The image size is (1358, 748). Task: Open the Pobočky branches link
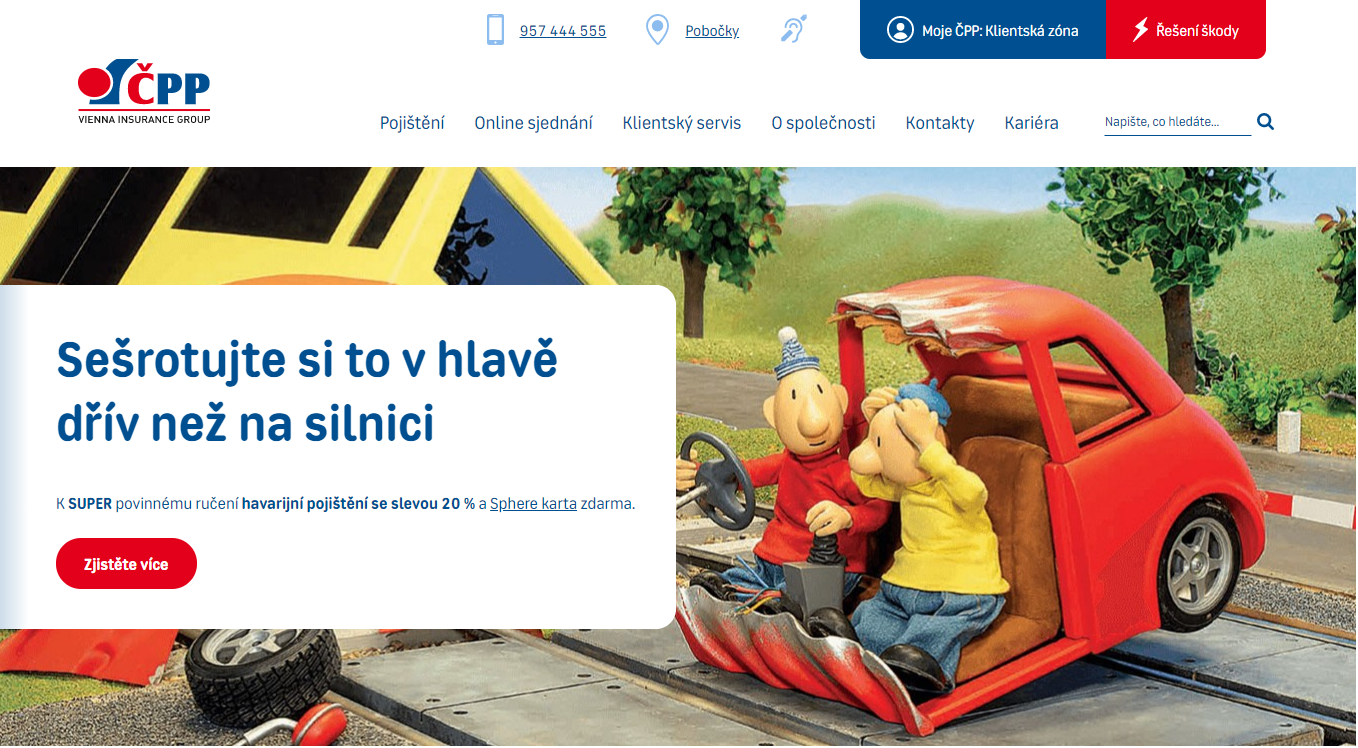pos(712,31)
